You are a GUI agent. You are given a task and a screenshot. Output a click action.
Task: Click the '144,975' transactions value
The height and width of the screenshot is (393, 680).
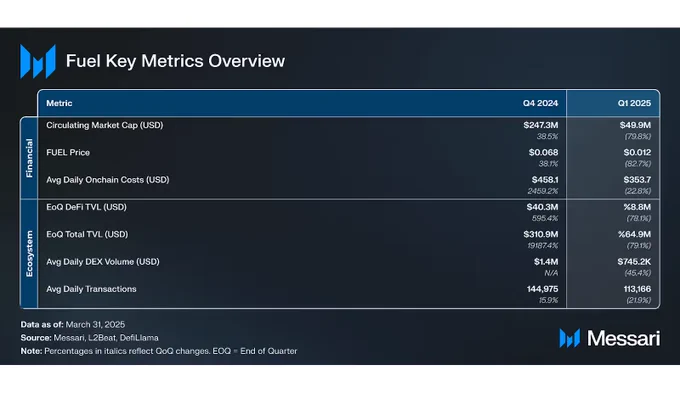click(x=543, y=289)
